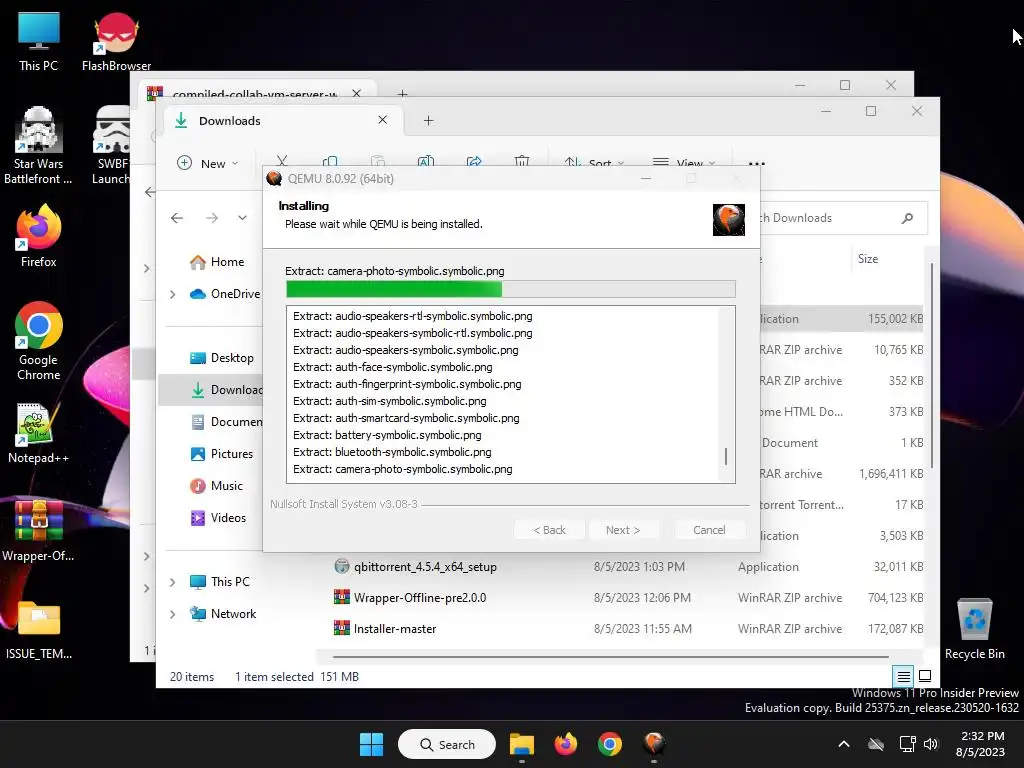1024x768 pixels.
Task: Click the disabled Next button
Action: (623, 530)
